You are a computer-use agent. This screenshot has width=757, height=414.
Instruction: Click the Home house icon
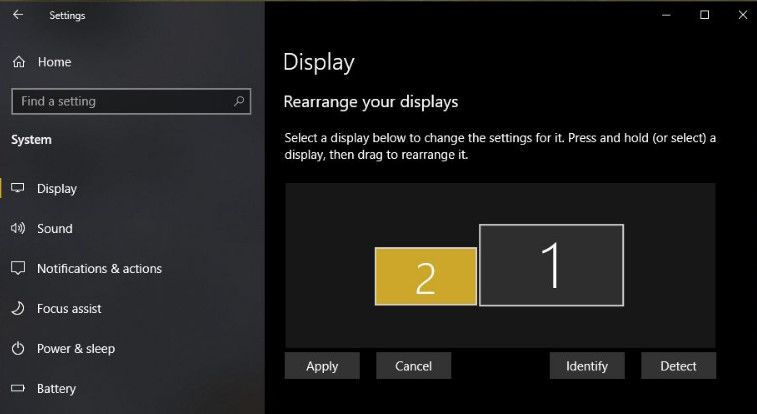19,62
